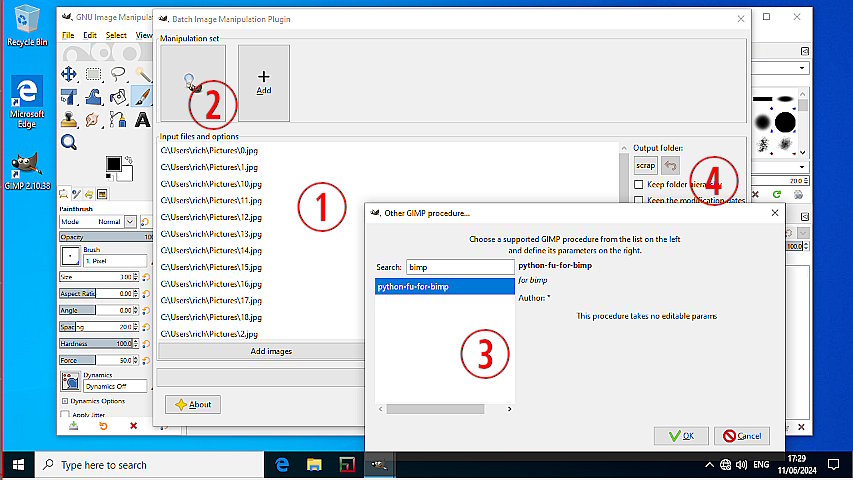Open the Dynamics selector icon
The height and width of the screenshot is (480, 853).
pos(70,381)
